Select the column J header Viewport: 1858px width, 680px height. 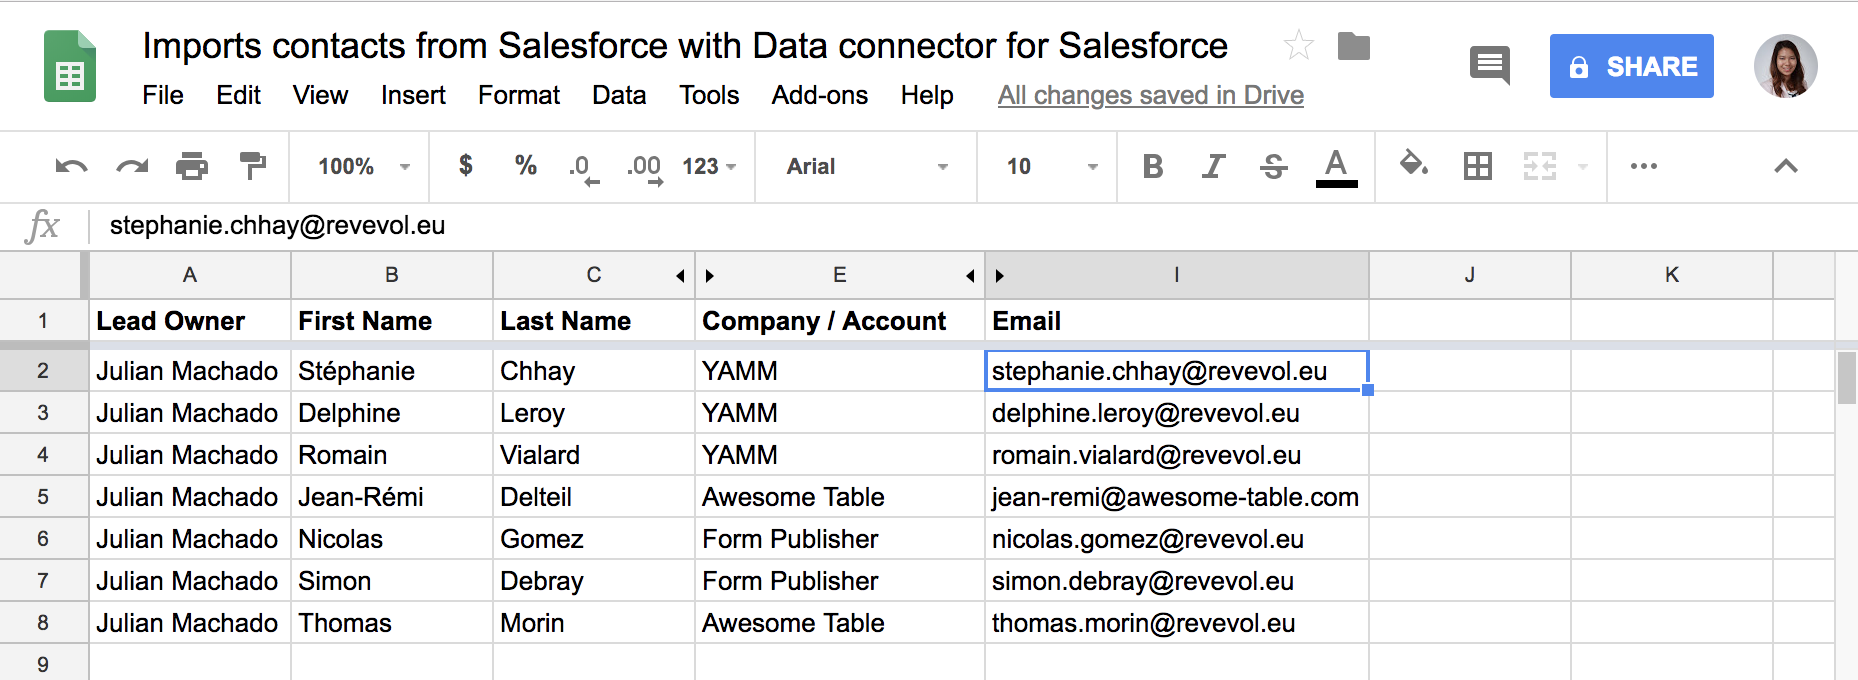point(1469,275)
